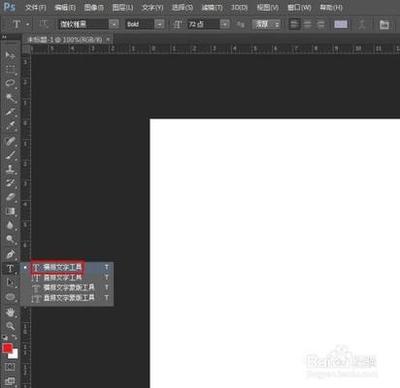
Task: Open the 文件(F) File menu
Action: pos(35,7)
